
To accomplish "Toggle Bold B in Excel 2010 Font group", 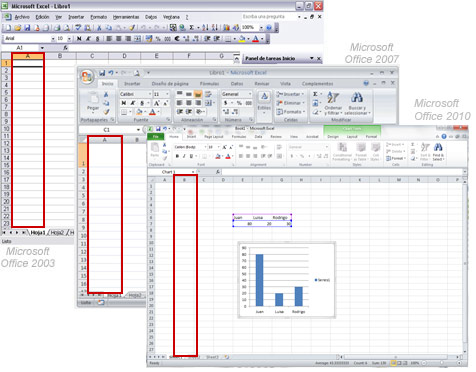I will pos(177,156).
